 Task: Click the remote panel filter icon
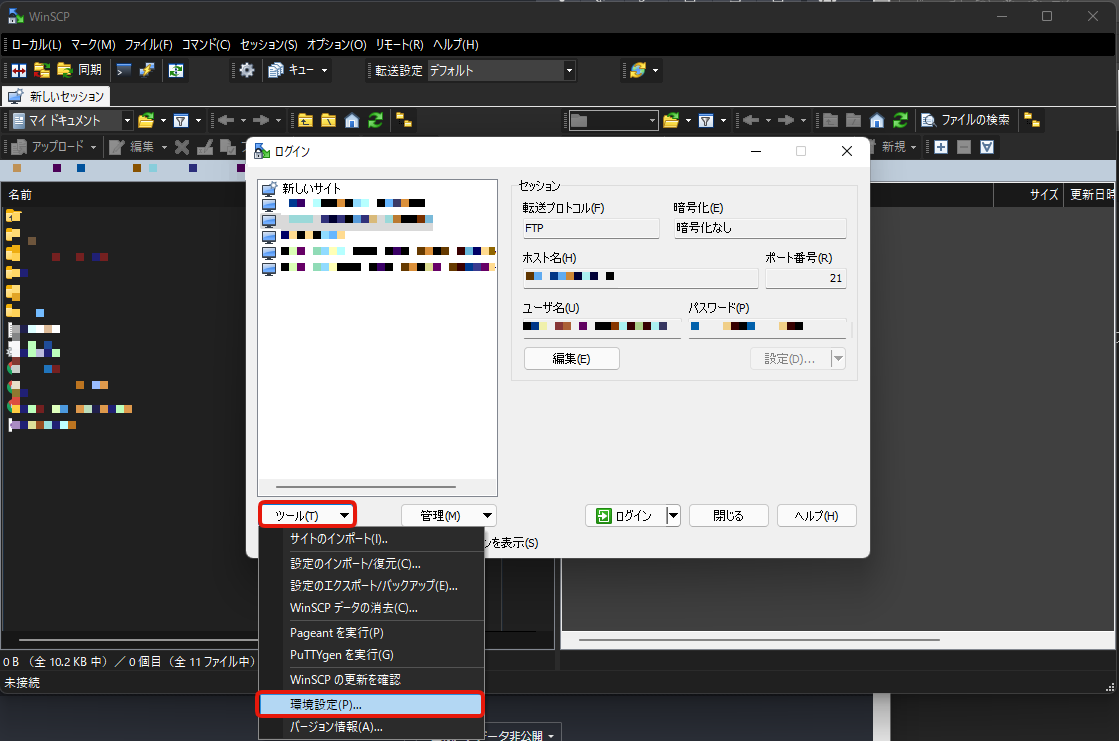pyautogui.click(x=706, y=120)
